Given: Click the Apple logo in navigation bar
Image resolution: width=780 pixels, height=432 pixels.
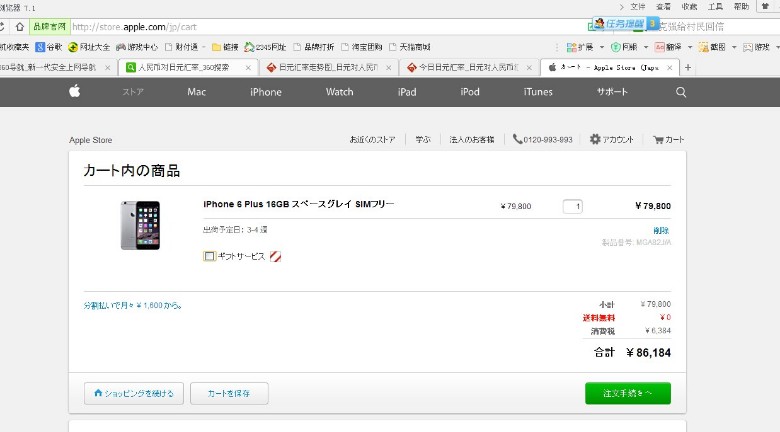Looking at the screenshot, I should point(73,92).
